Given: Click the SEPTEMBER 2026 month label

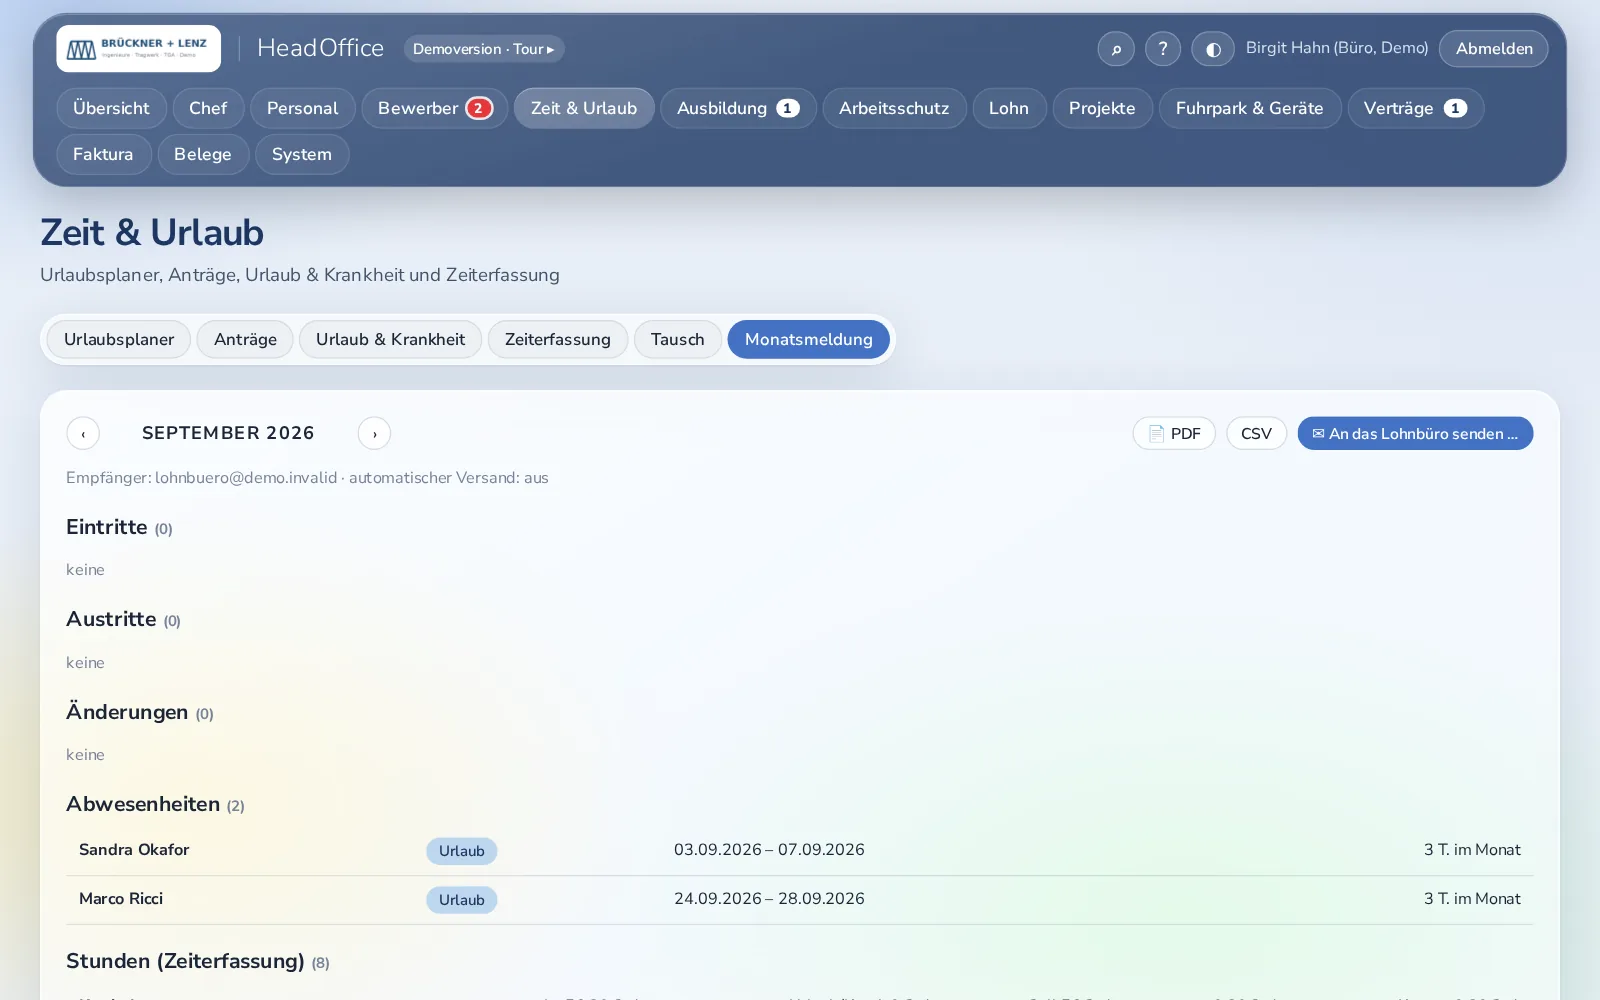Looking at the screenshot, I should click(x=228, y=433).
